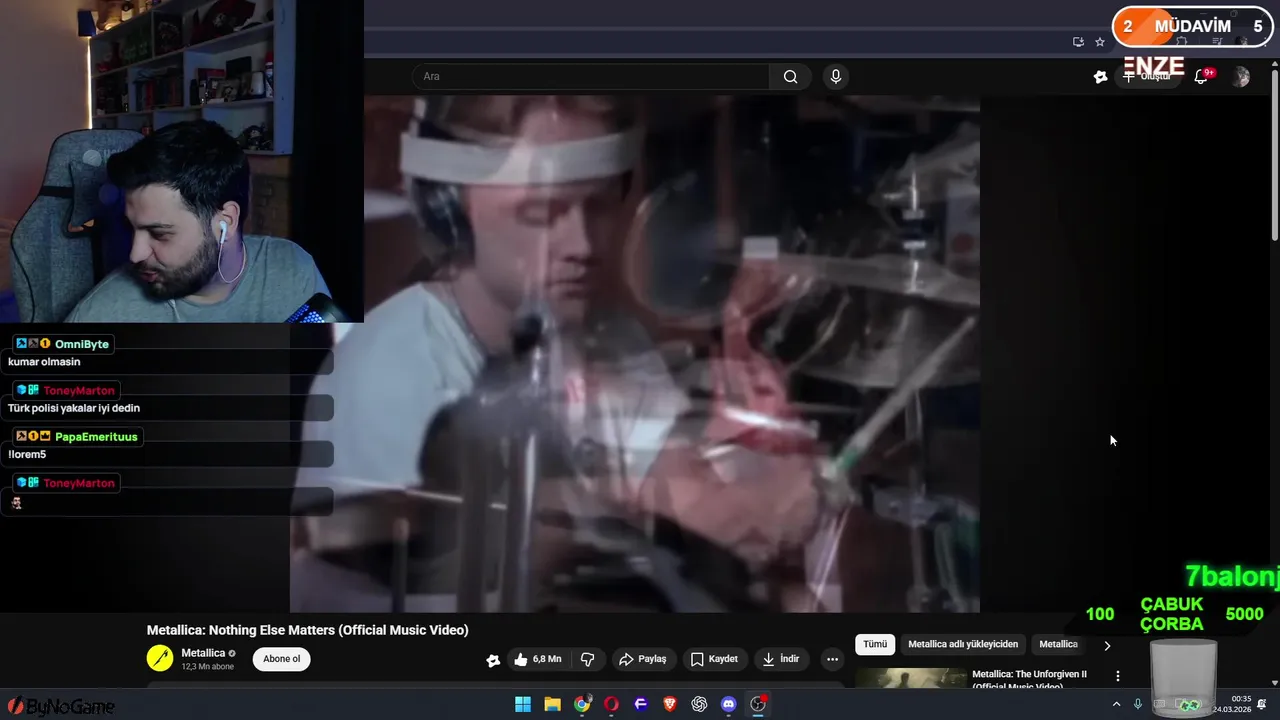The height and width of the screenshot is (720, 1280).
Task: Click the Oluştur create button
Action: 1147,77
